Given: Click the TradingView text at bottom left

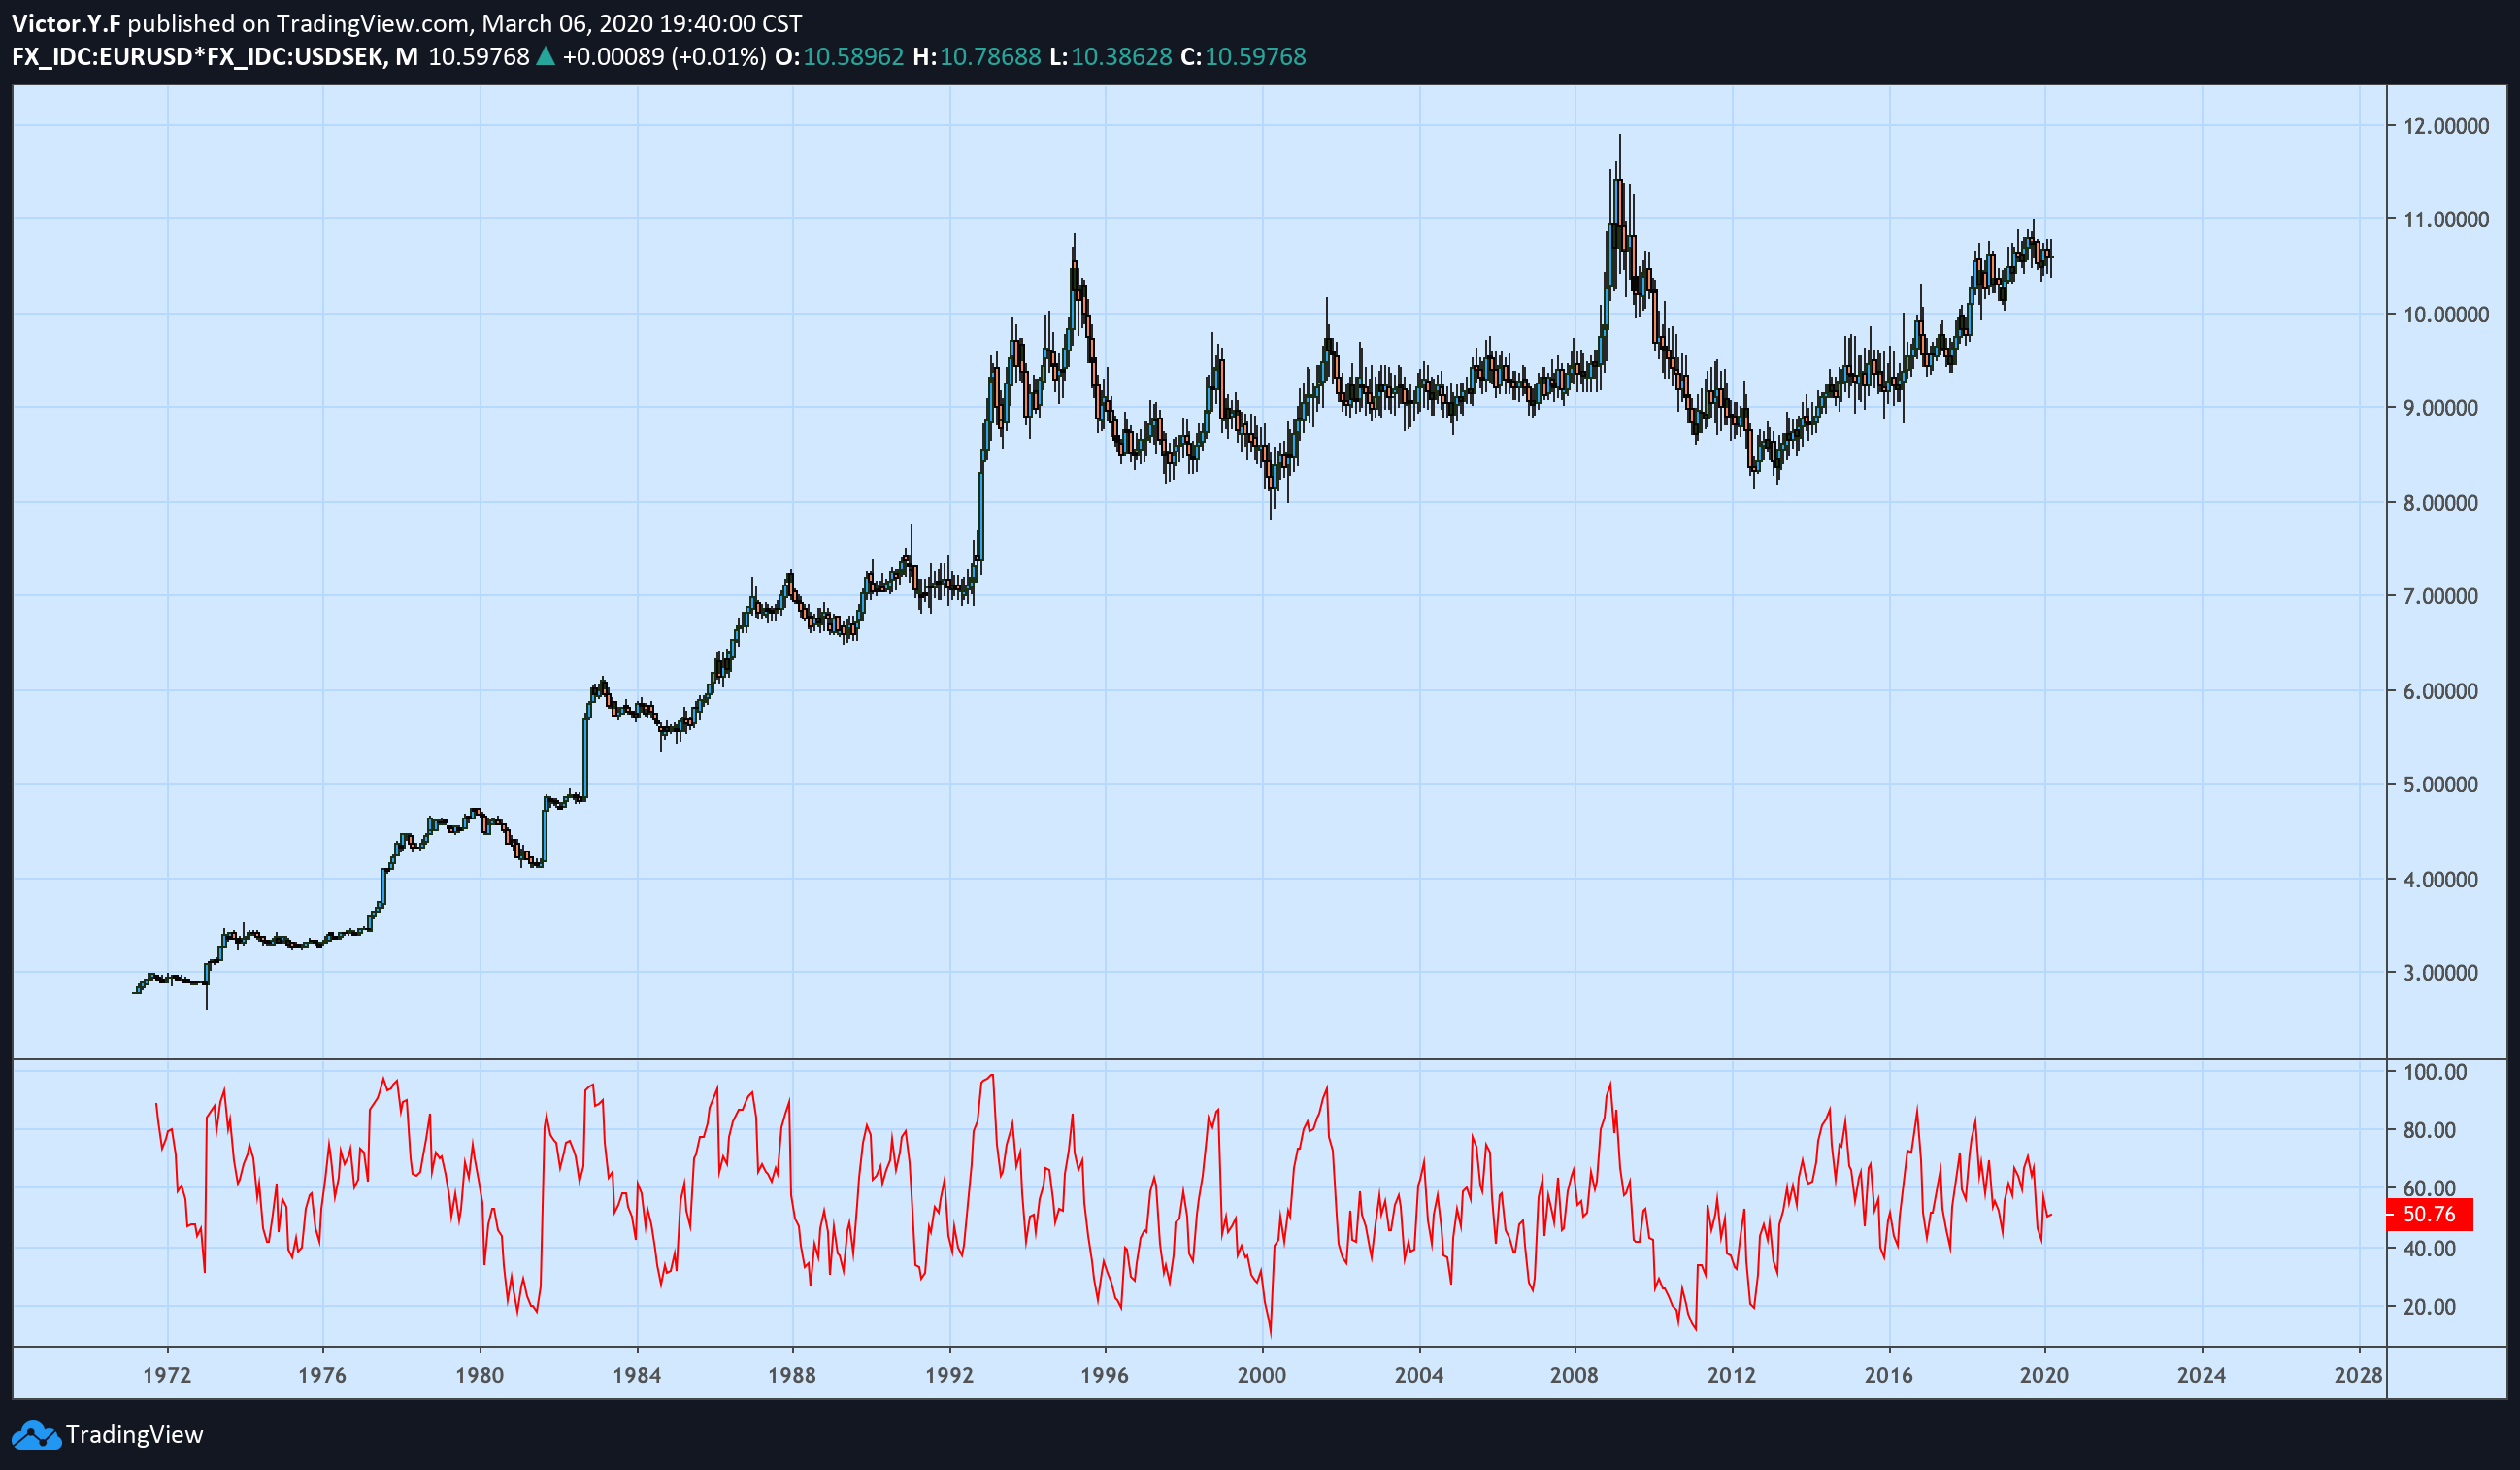Looking at the screenshot, I should pos(134,1435).
